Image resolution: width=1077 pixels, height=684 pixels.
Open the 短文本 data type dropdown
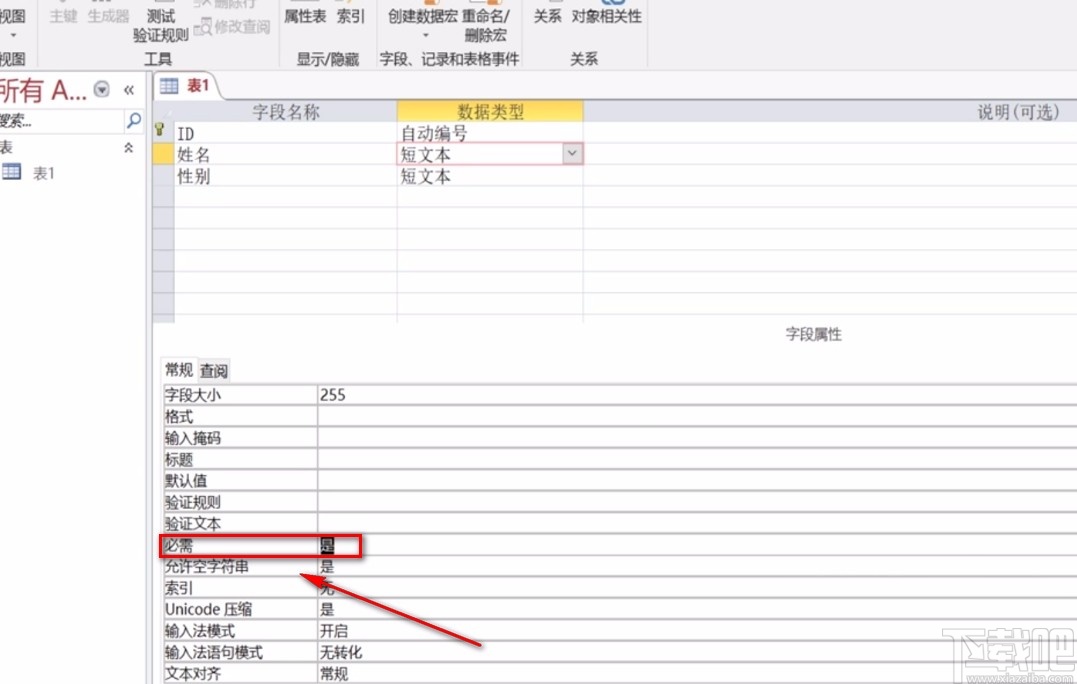coord(572,153)
